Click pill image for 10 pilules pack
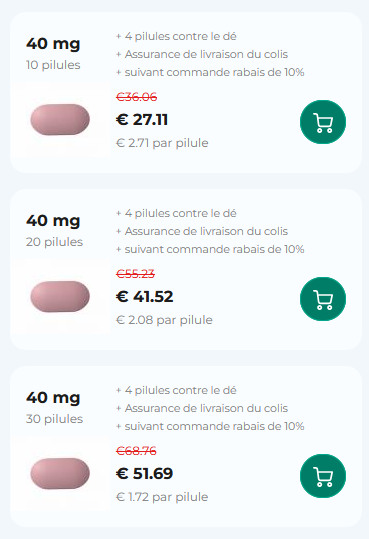This screenshot has height=539, width=369. [x=60, y=119]
